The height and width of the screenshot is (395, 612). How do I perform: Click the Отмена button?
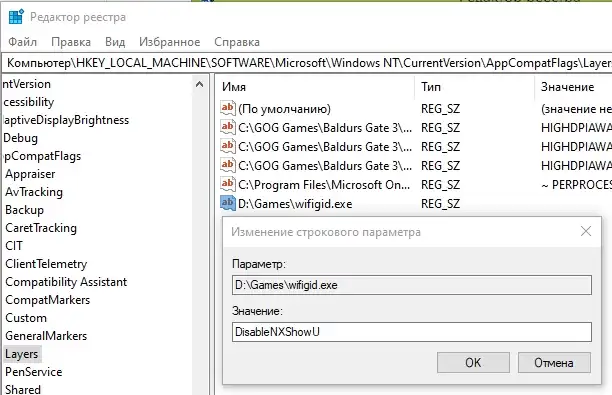[x=554, y=363]
